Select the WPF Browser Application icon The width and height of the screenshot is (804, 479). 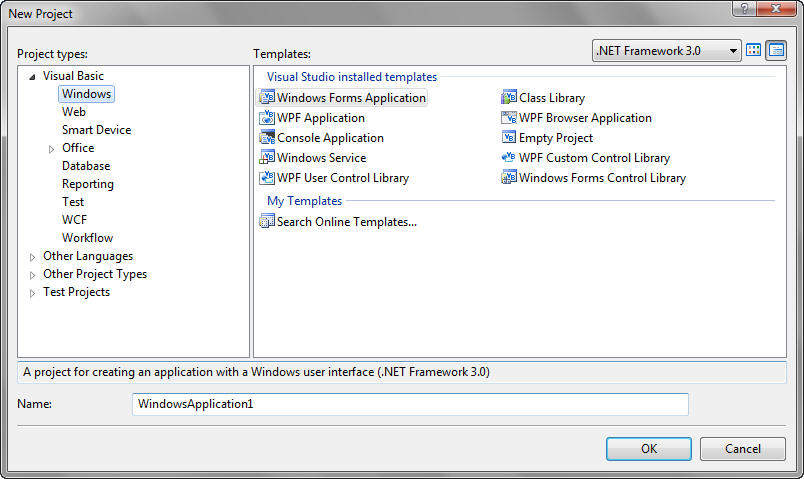(509, 118)
